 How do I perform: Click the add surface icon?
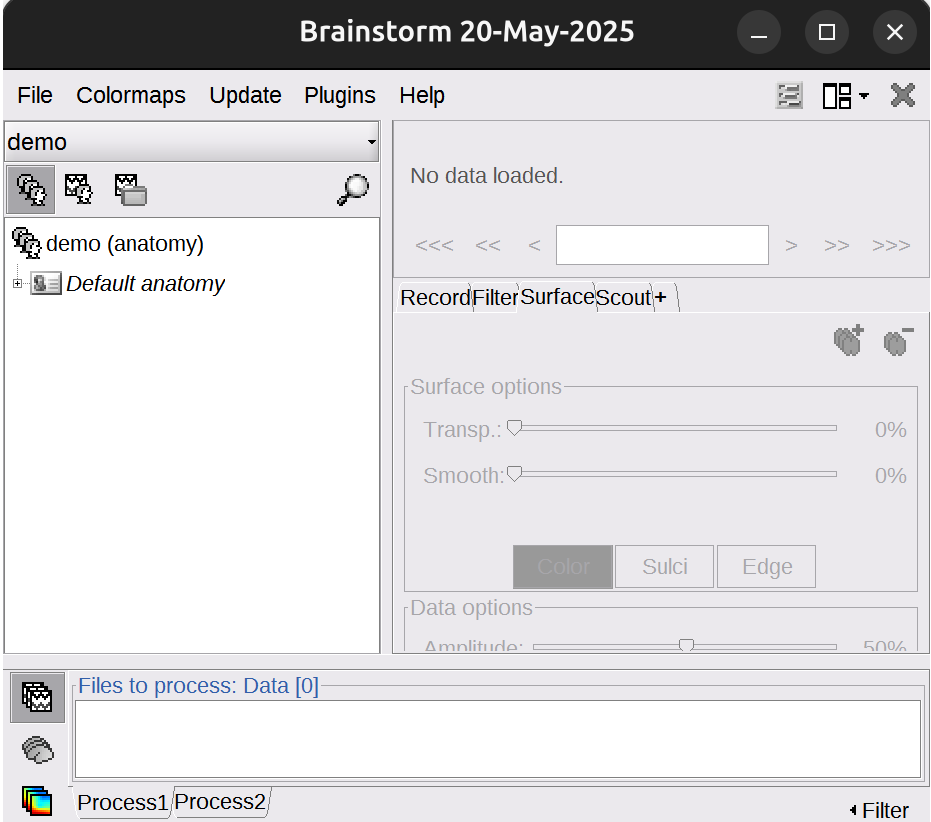[849, 340]
